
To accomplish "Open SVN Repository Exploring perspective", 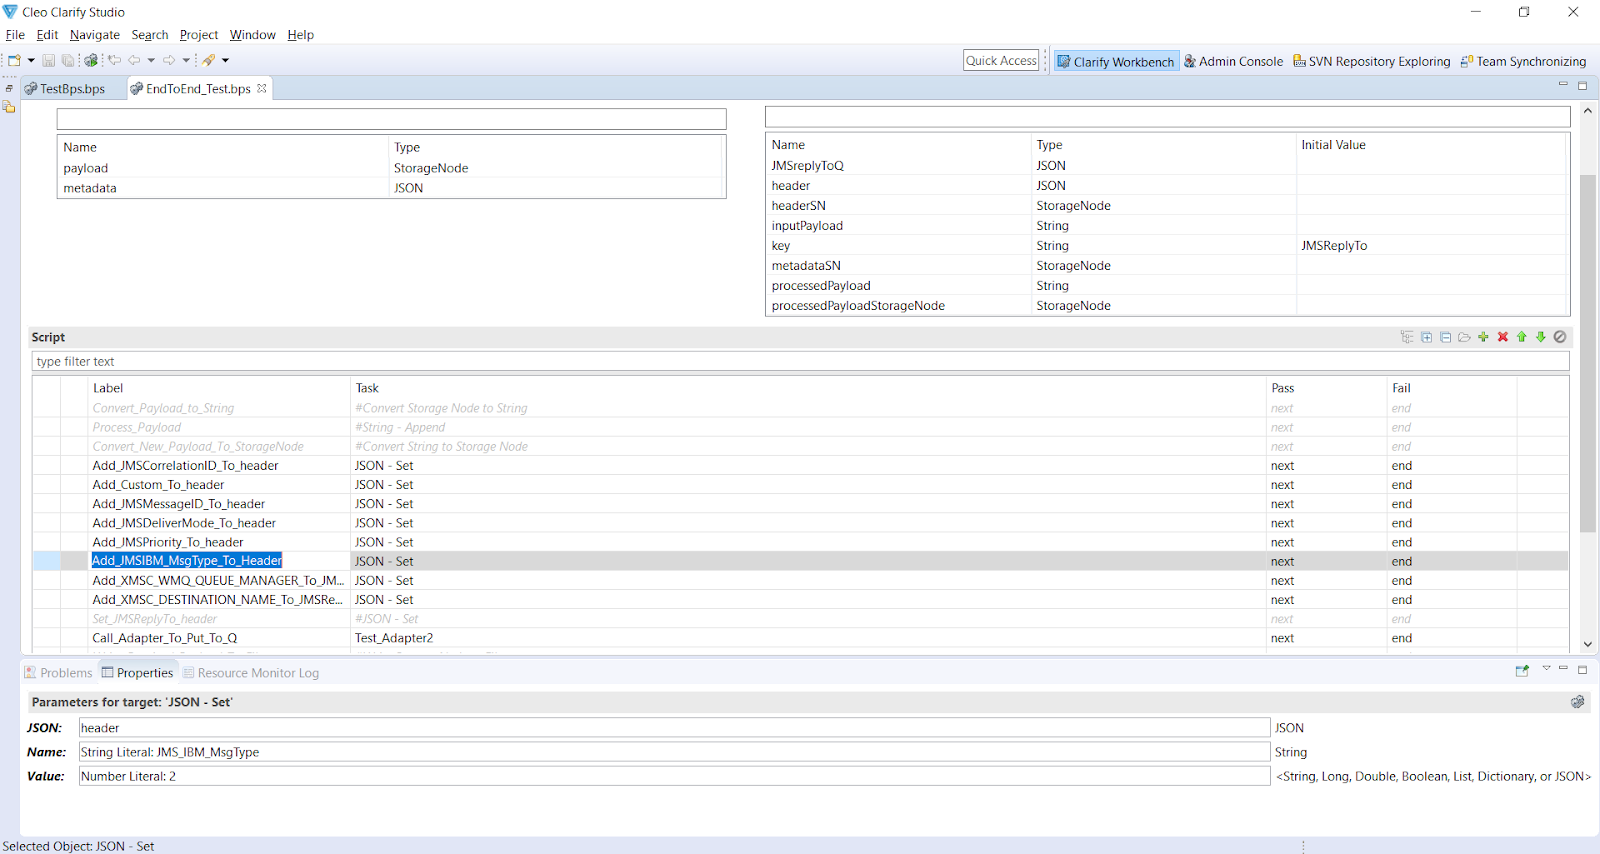I will pos(1371,61).
